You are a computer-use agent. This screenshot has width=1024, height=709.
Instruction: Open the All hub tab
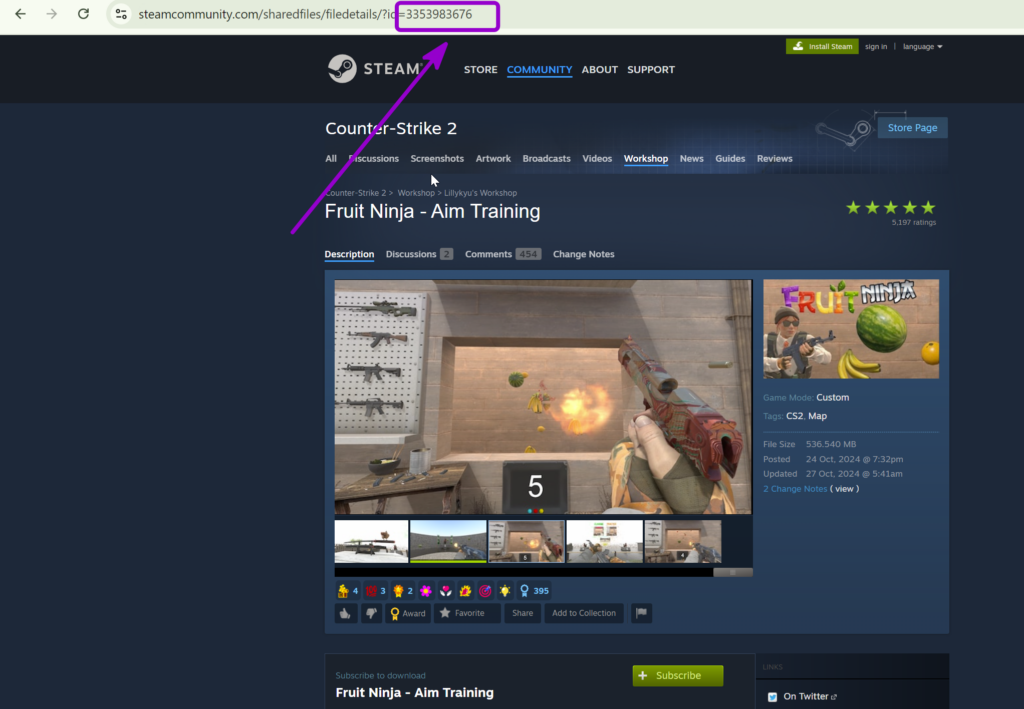[x=331, y=159]
